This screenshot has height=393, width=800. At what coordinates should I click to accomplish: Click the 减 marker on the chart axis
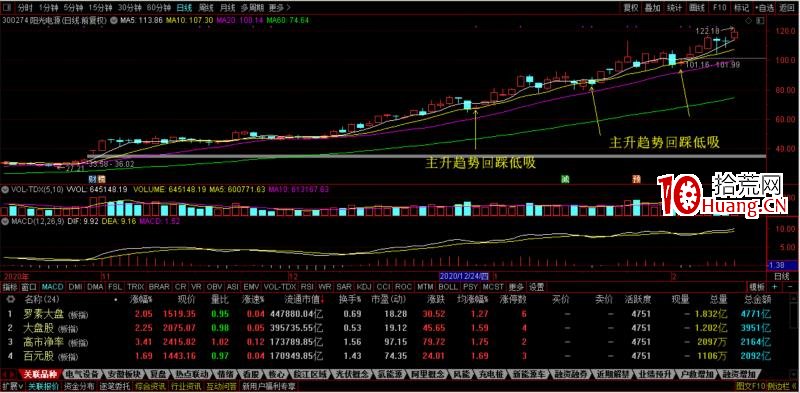(565, 179)
